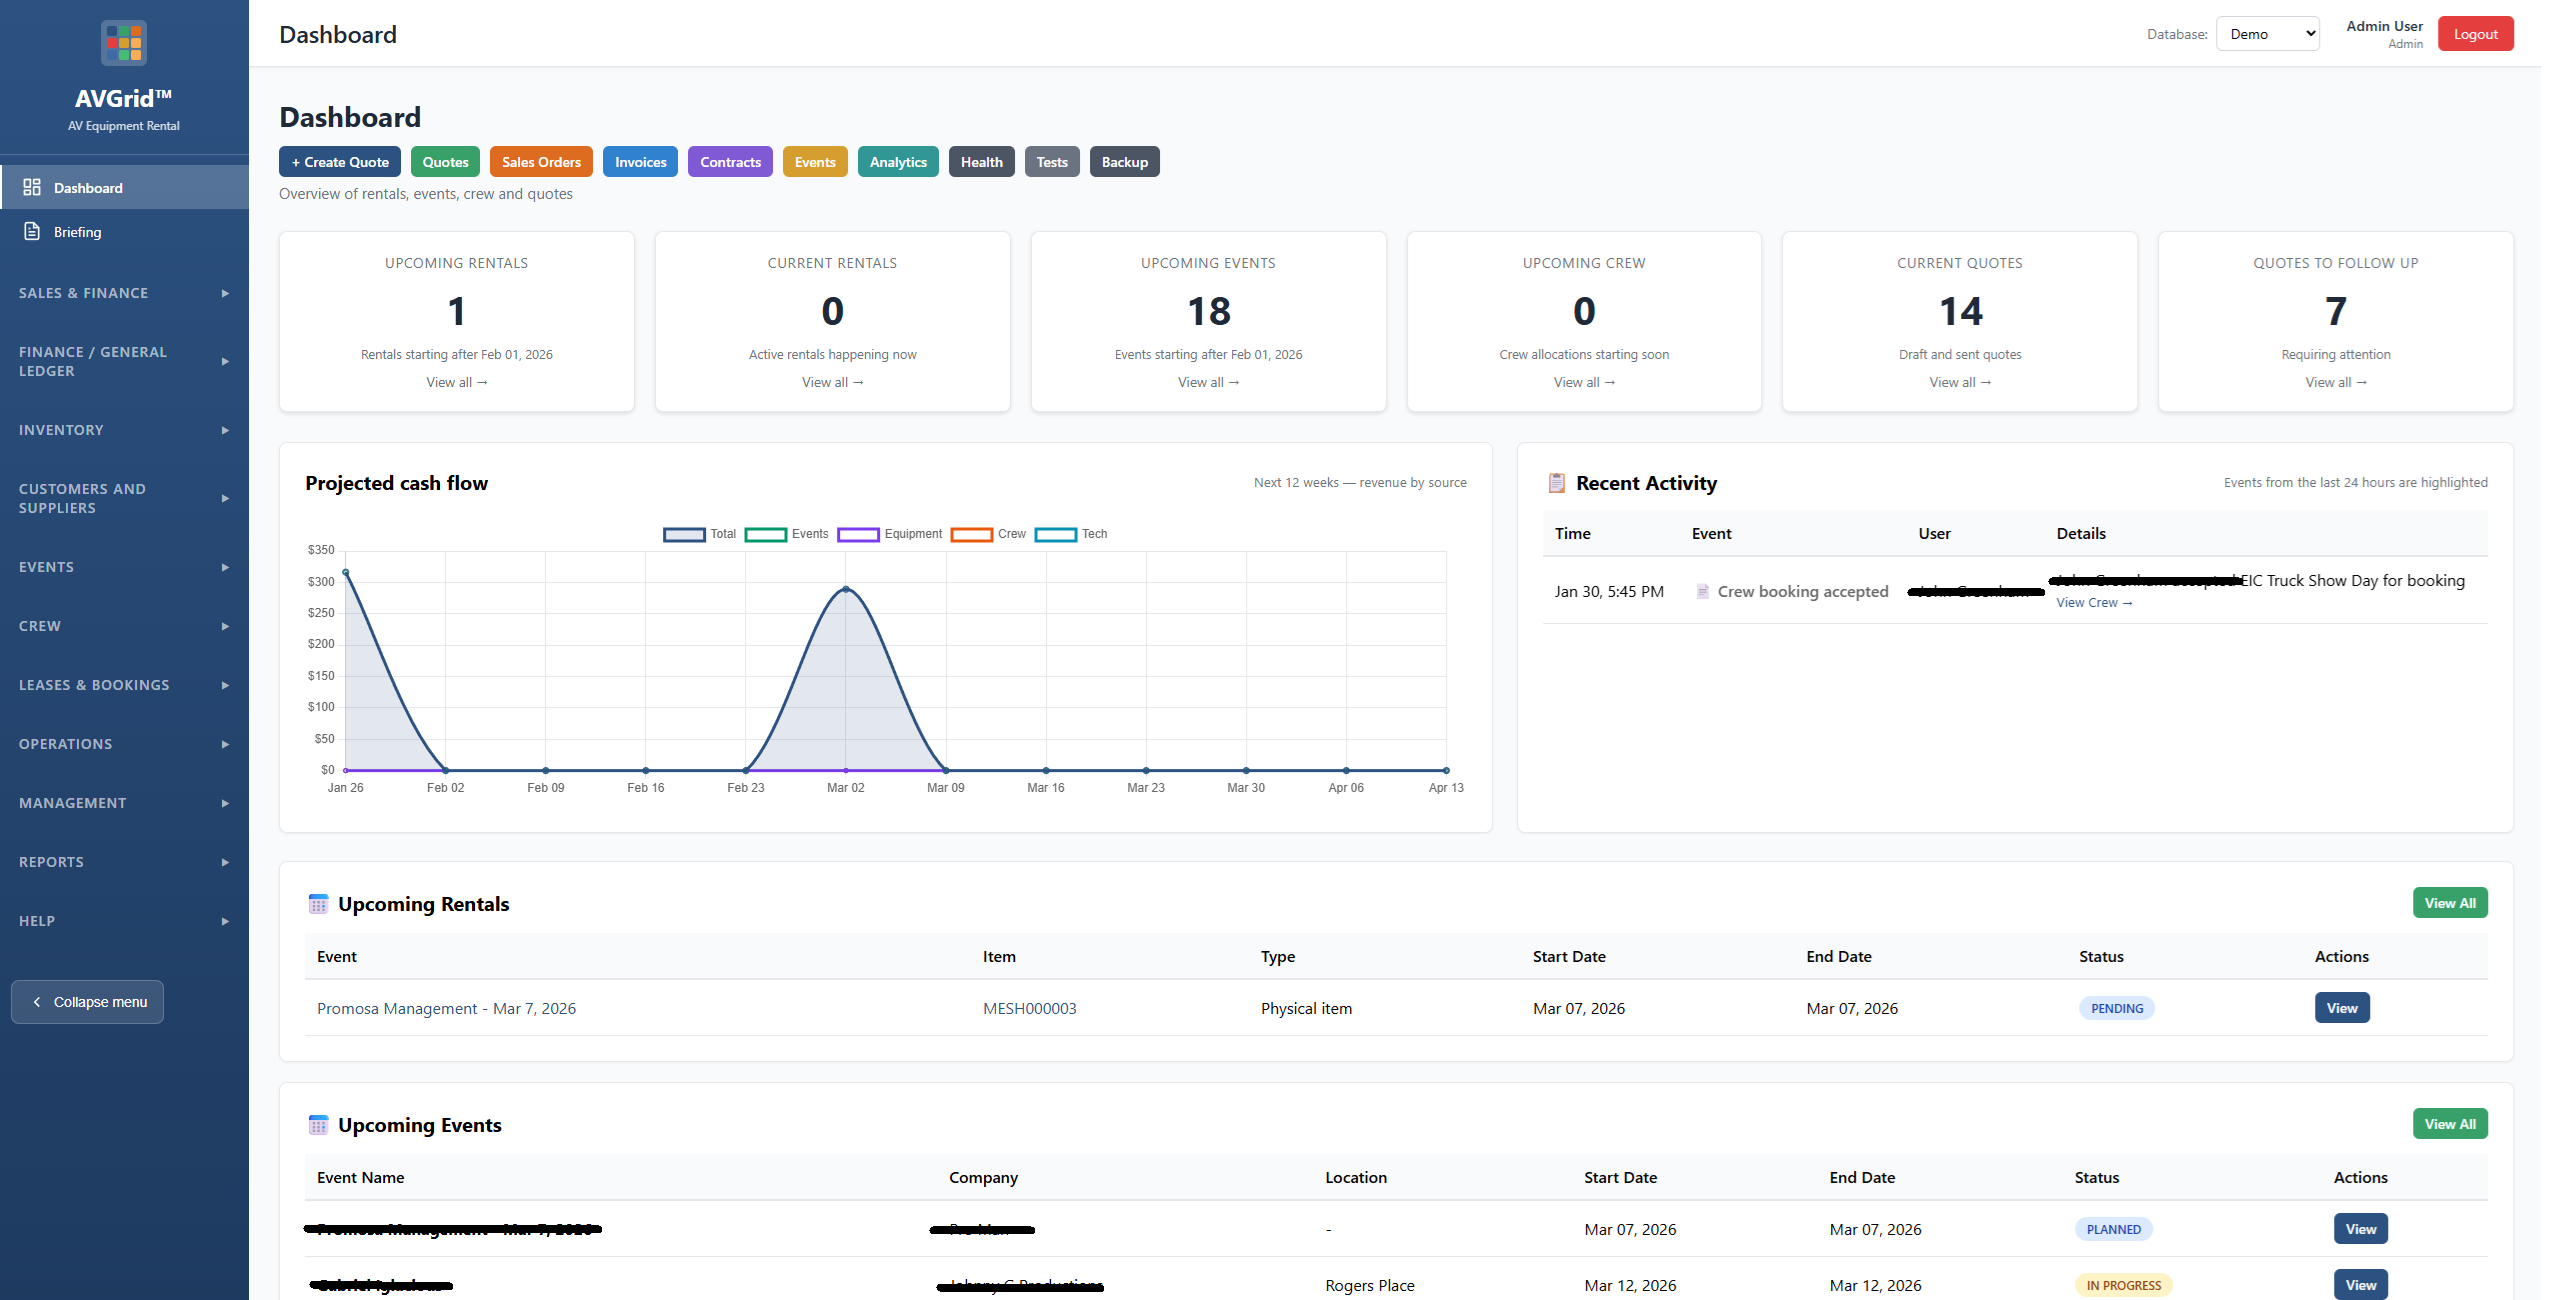Click the collapse chevron icon beside Collapse menu

click(x=37, y=1001)
